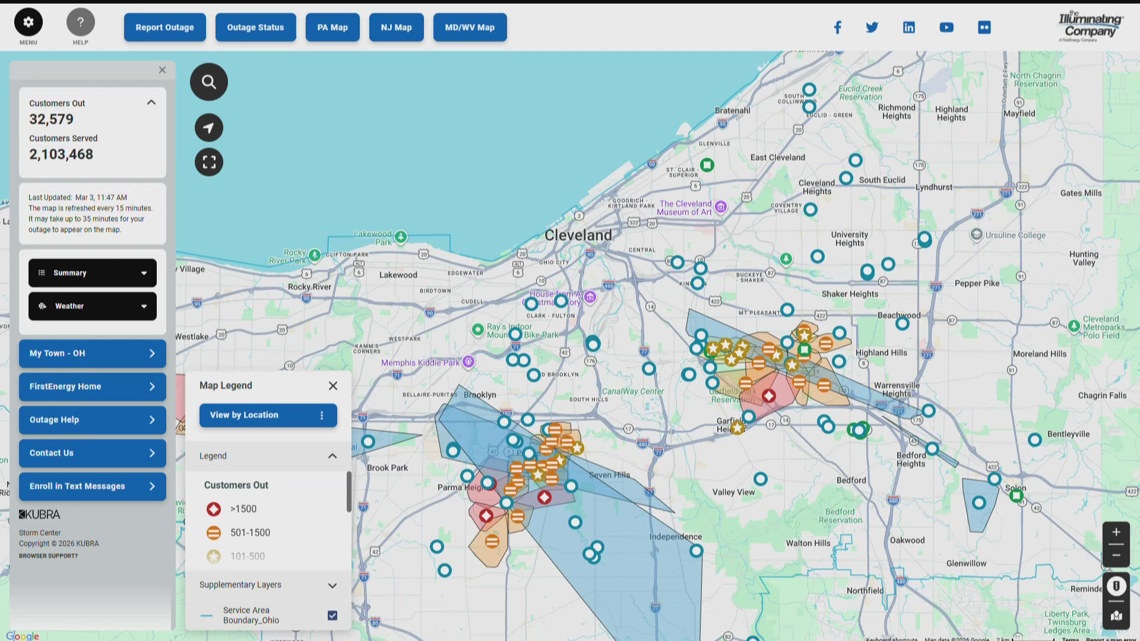Click the Google logo on map
This screenshot has height=641, width=1140.
(x=23, y=636)
